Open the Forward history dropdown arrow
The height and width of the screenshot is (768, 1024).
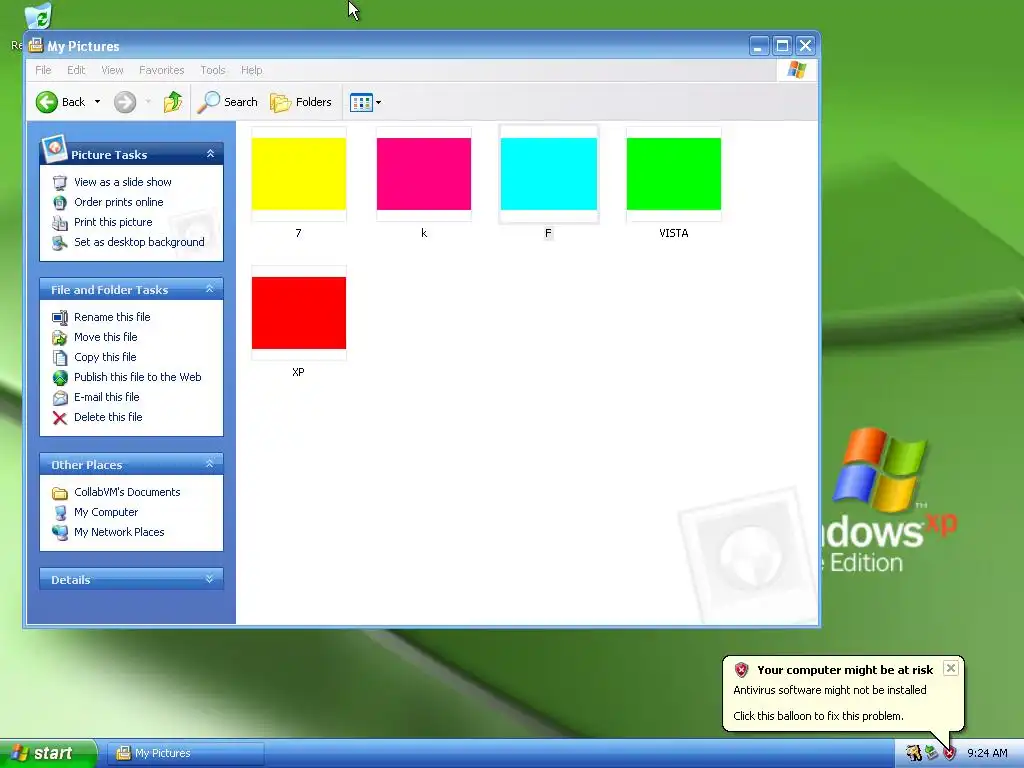pyautogui.click(x=148, y=102)
